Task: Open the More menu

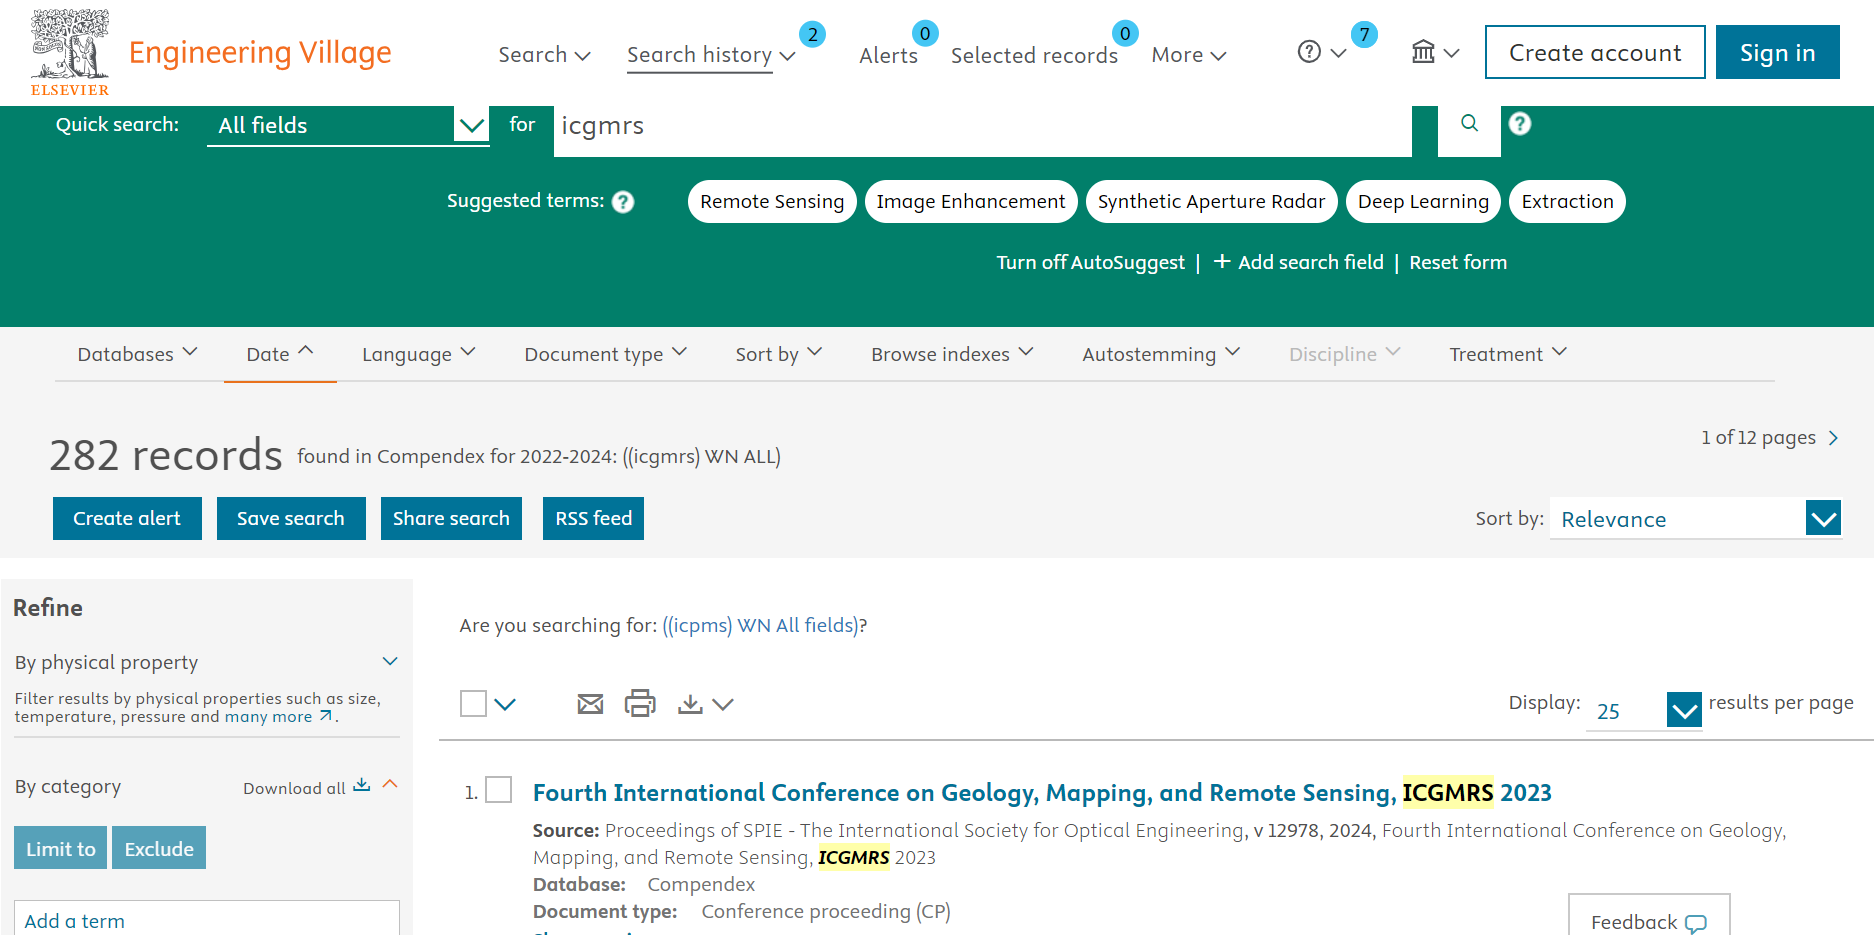Action: pyautogui.click(x=1188, y=55)
